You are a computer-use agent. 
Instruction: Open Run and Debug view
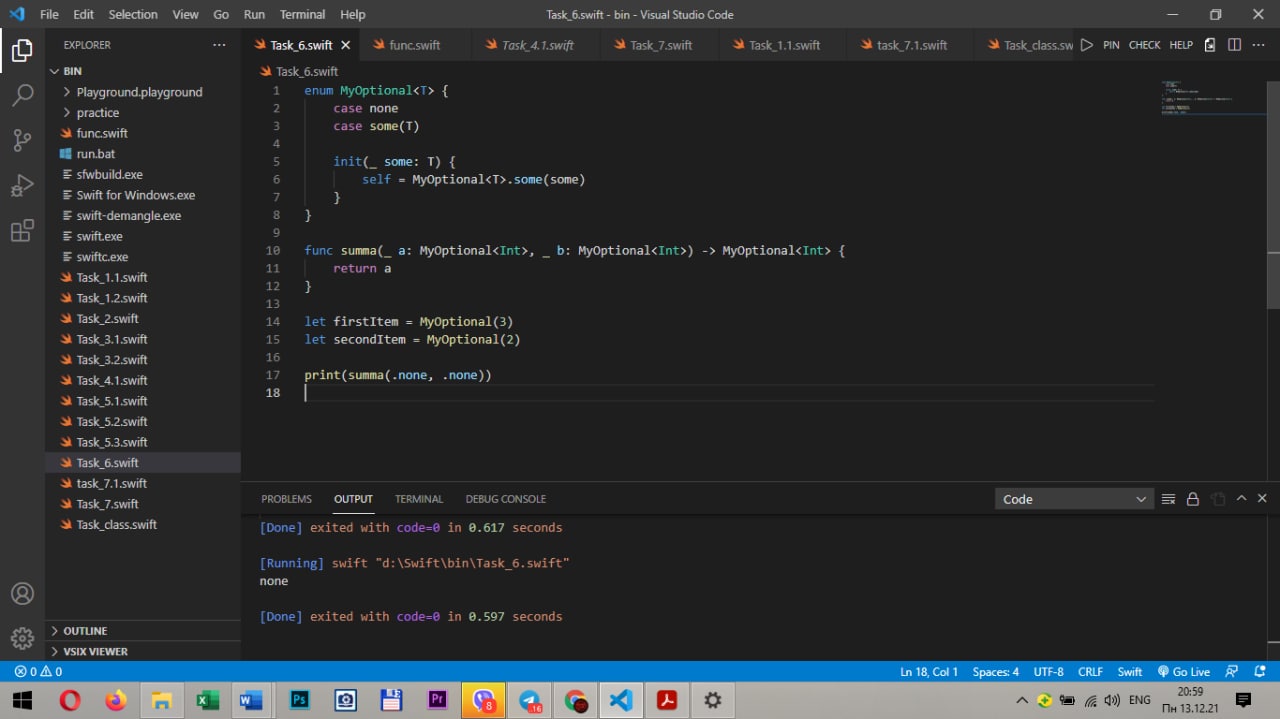22,186
